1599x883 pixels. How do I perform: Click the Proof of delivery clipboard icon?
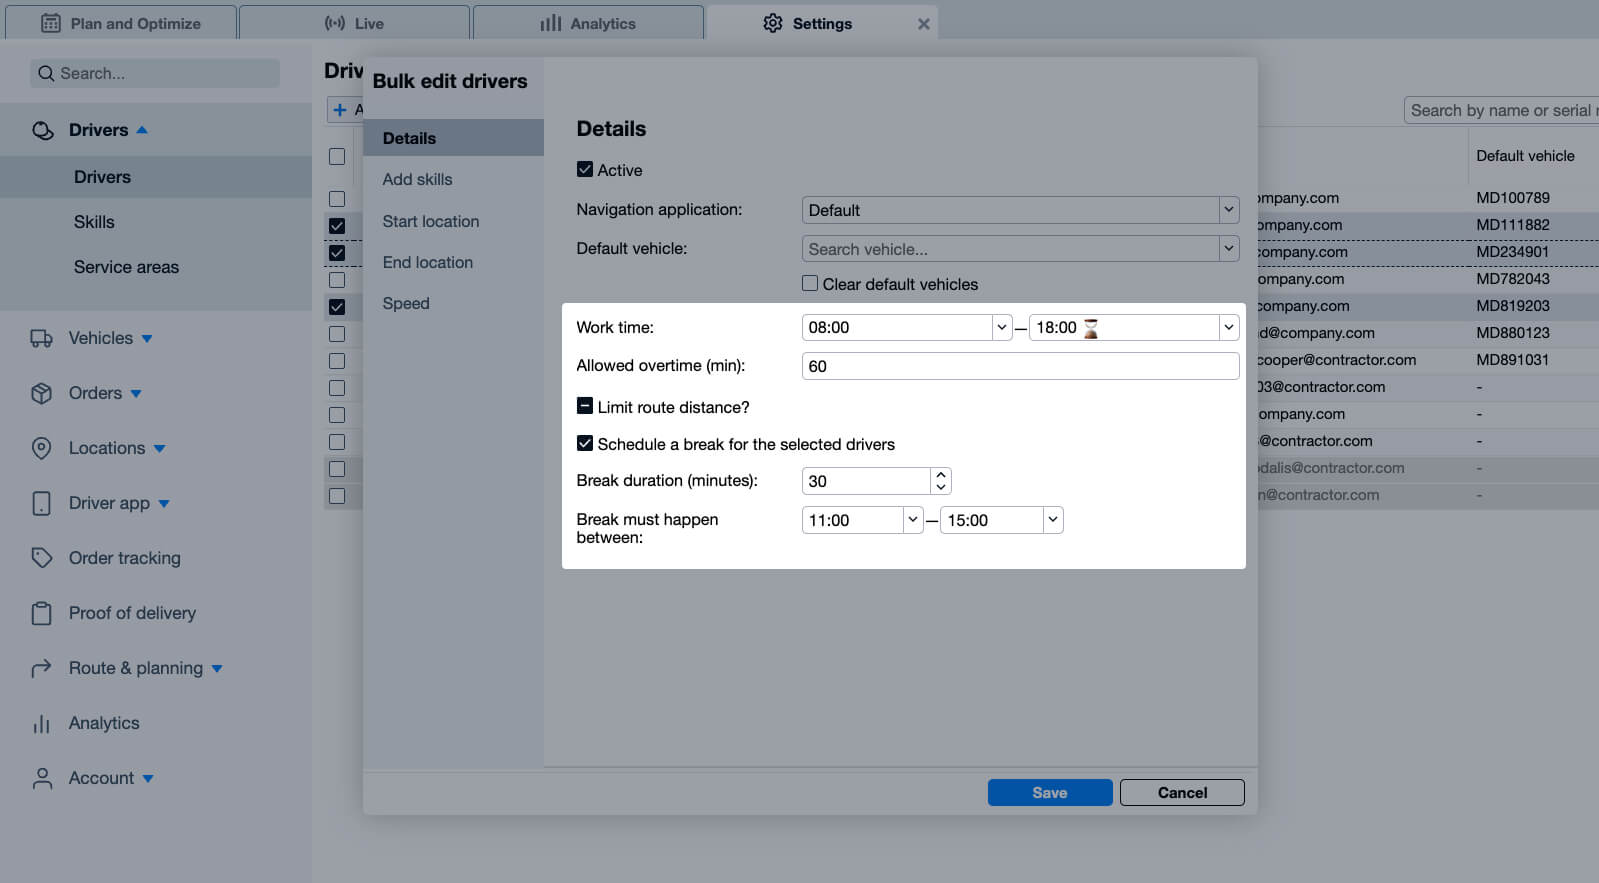41,613
